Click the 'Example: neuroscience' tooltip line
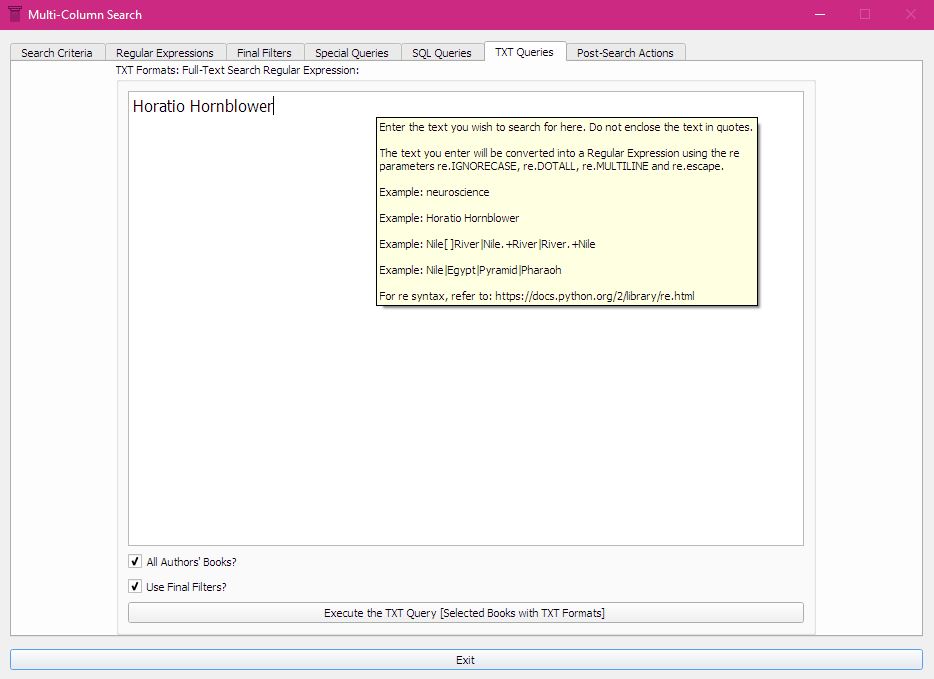 (434, 192)
